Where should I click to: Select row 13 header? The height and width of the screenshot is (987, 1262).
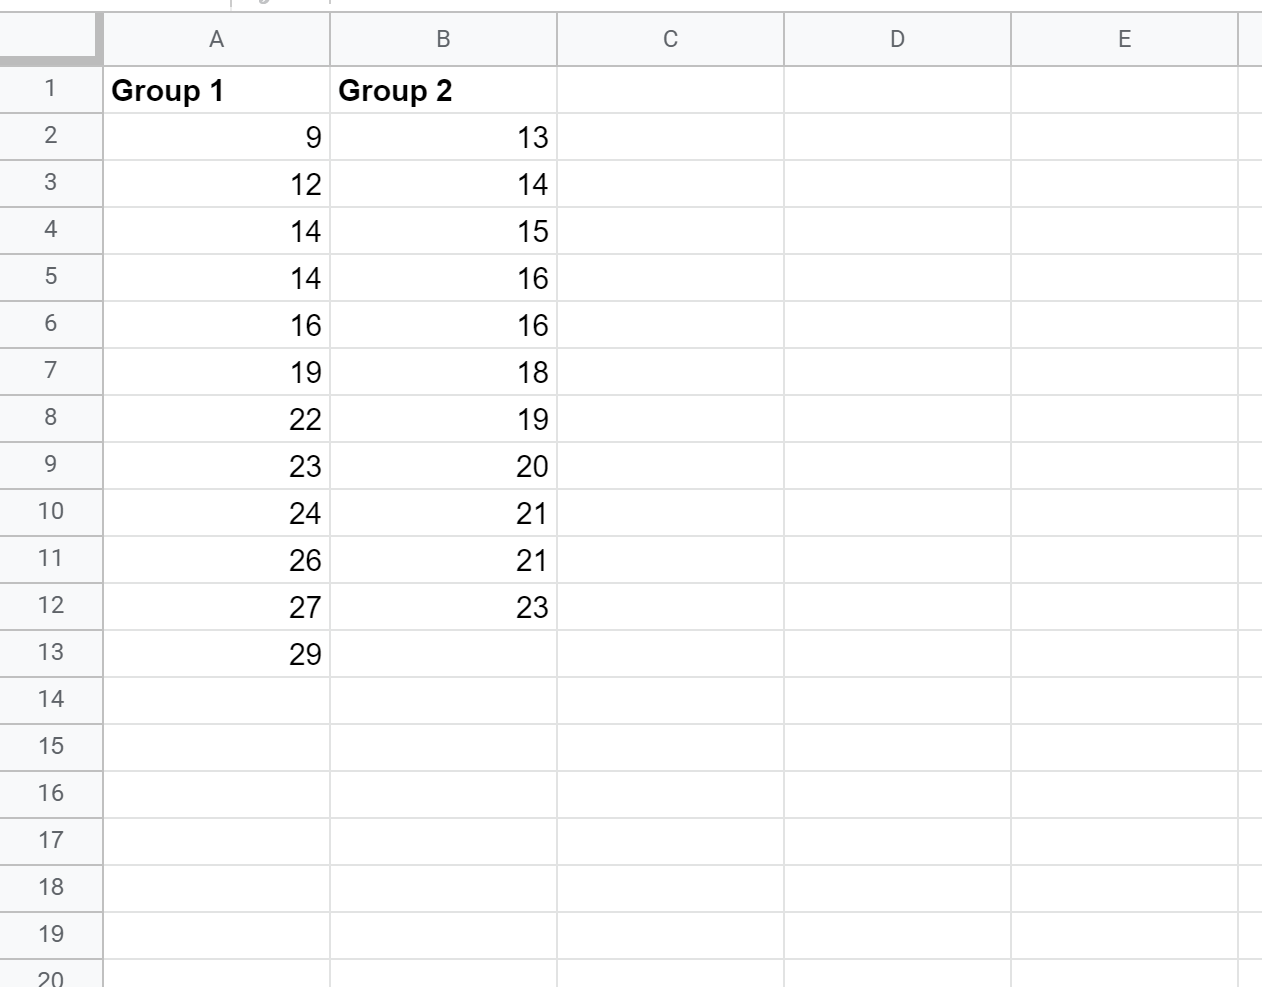[x=50, y=653]
